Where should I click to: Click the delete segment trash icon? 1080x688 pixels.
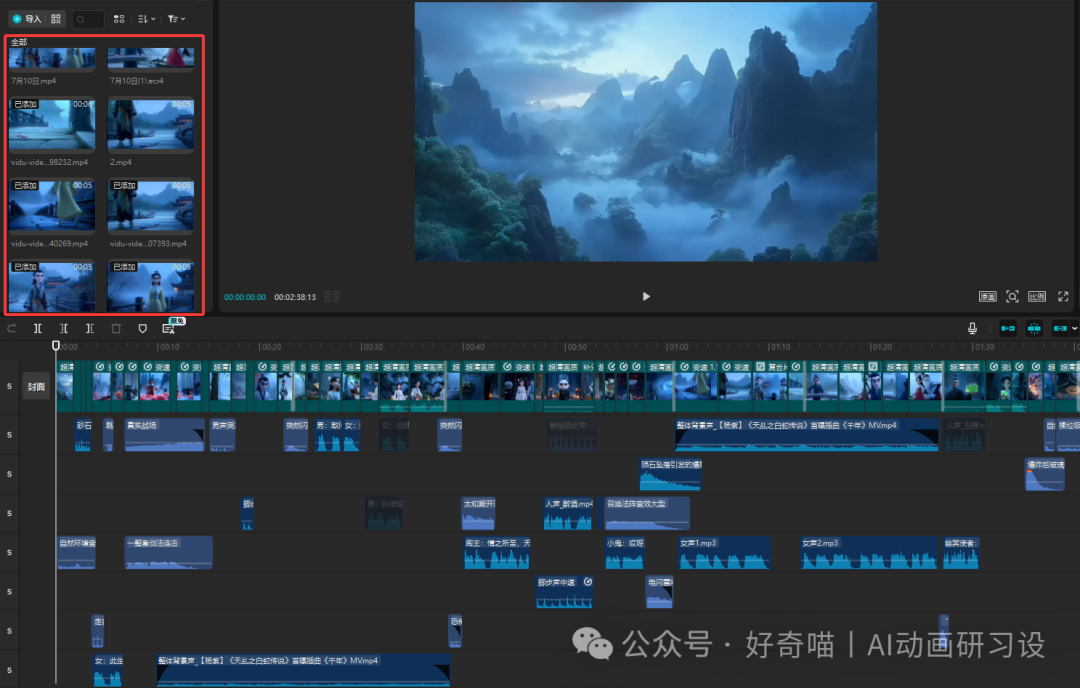115,328
